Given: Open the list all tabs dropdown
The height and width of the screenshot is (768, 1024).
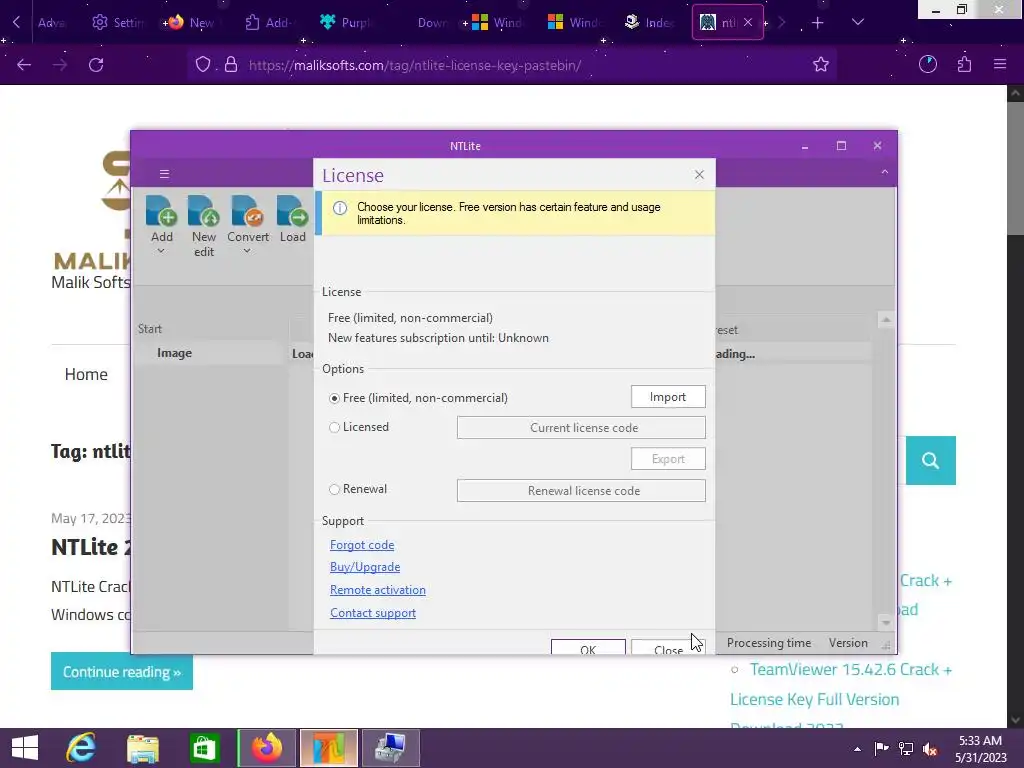Looking at the screenshot, I should (858, 22).
